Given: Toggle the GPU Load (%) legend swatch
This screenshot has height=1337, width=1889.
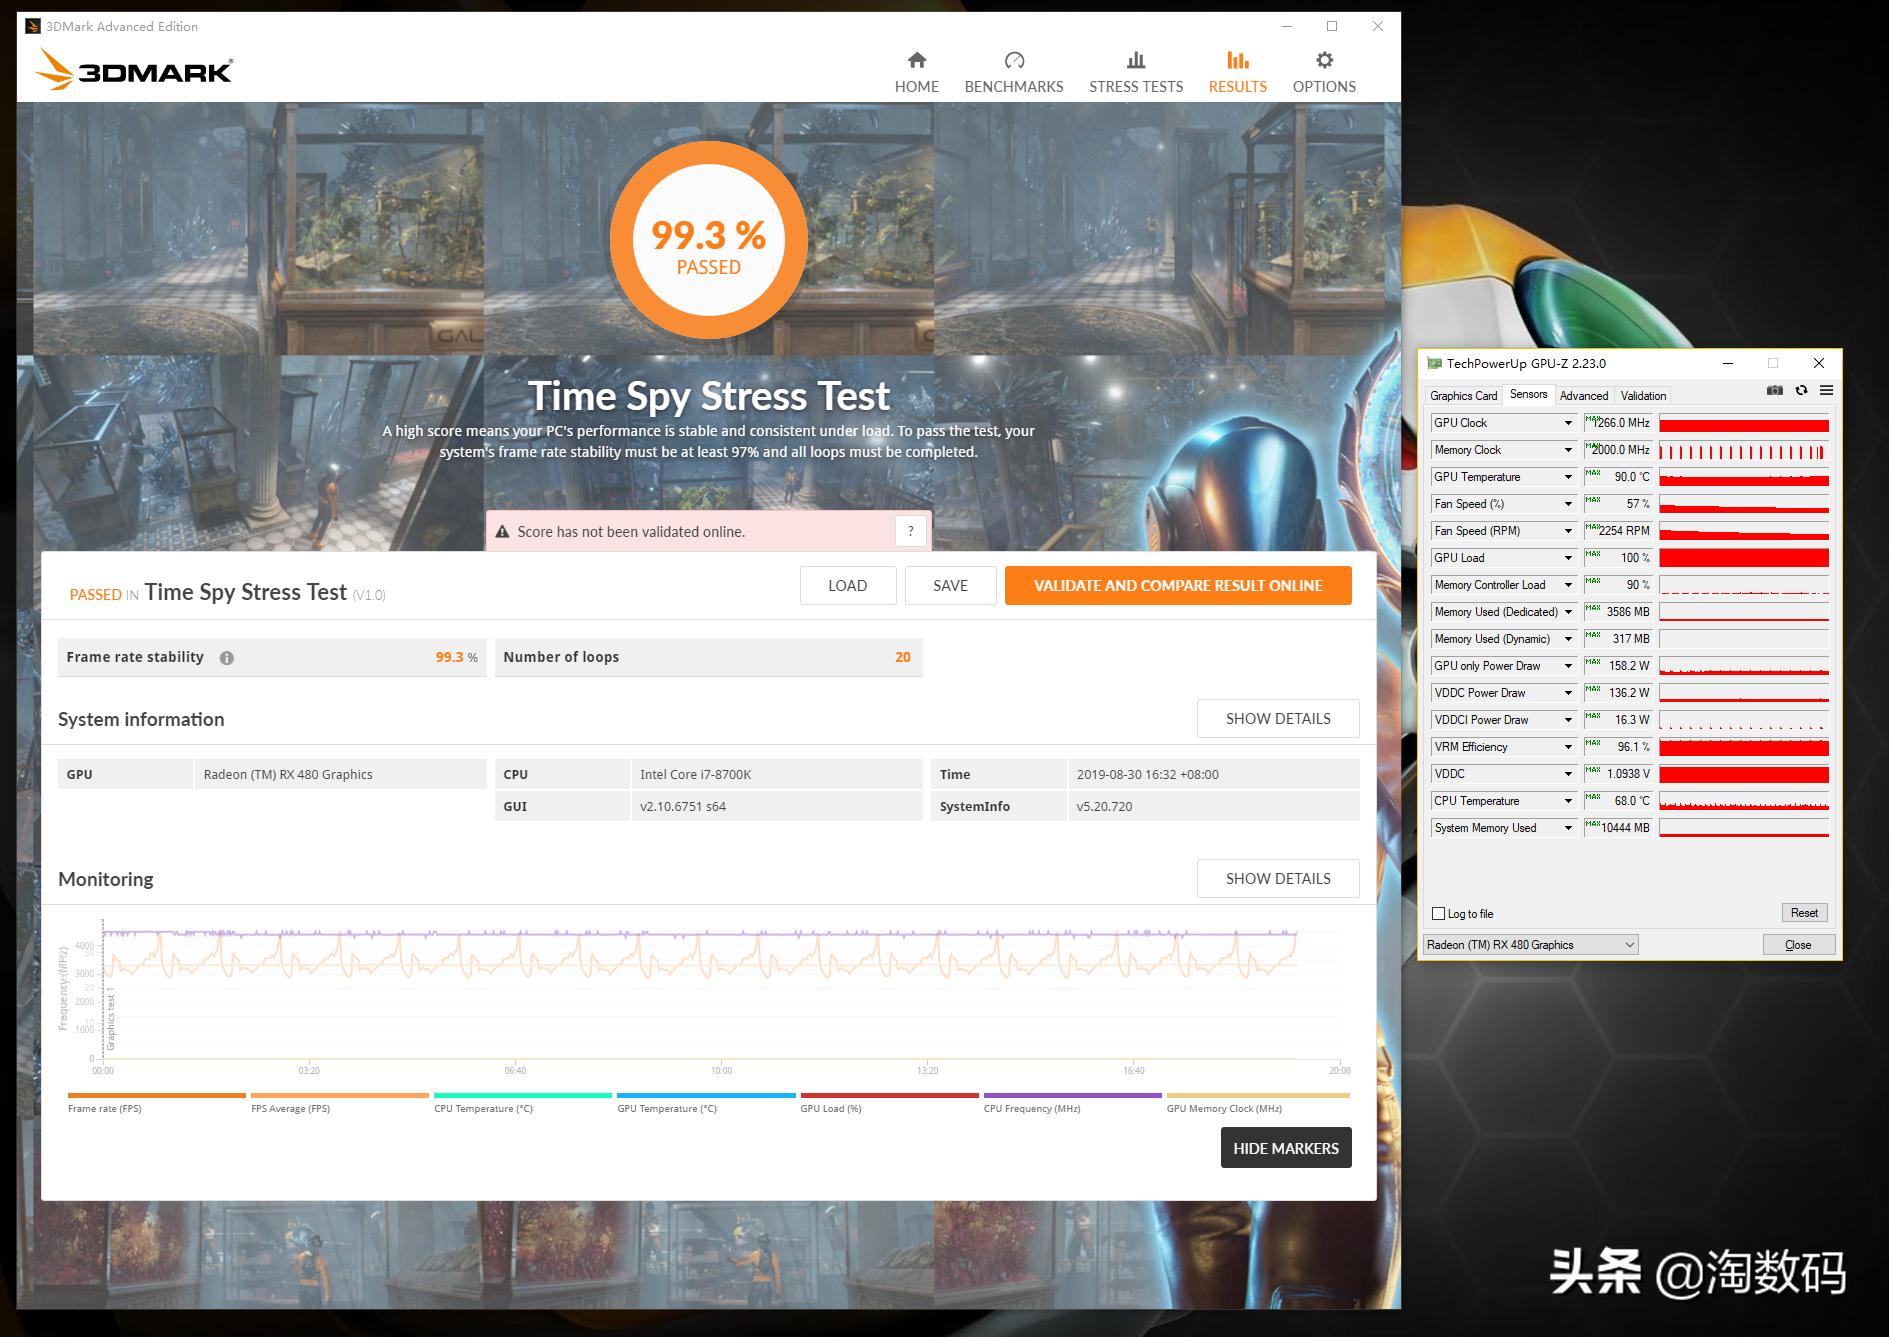Looking at the screenshot, I should pyautogui.click(x=889, y=1096).
